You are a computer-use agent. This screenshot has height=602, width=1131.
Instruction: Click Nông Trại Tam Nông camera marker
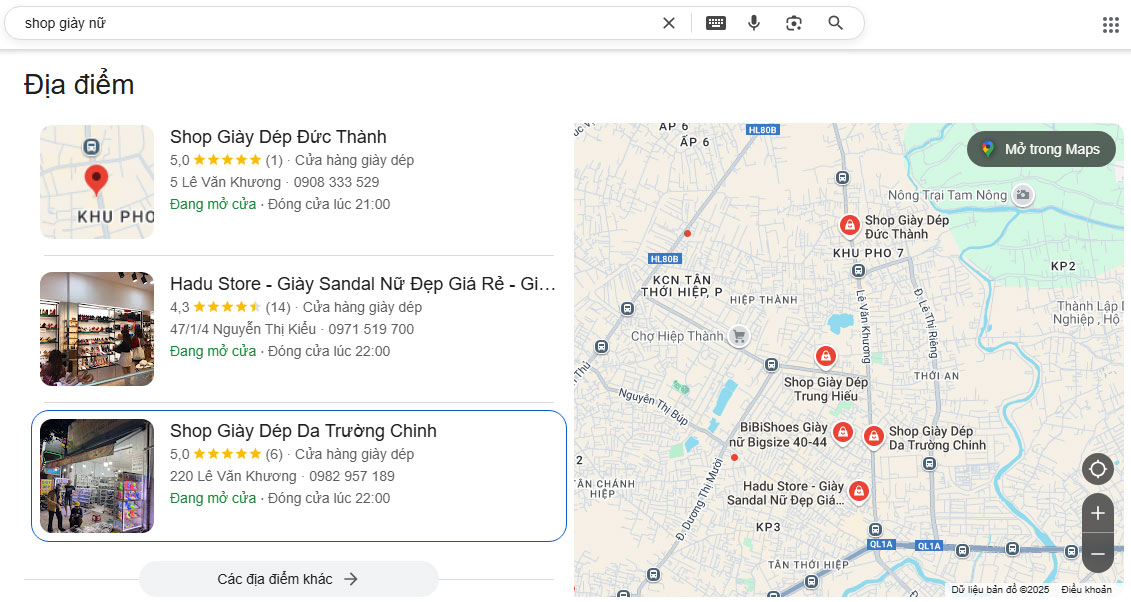point(1022,195)
